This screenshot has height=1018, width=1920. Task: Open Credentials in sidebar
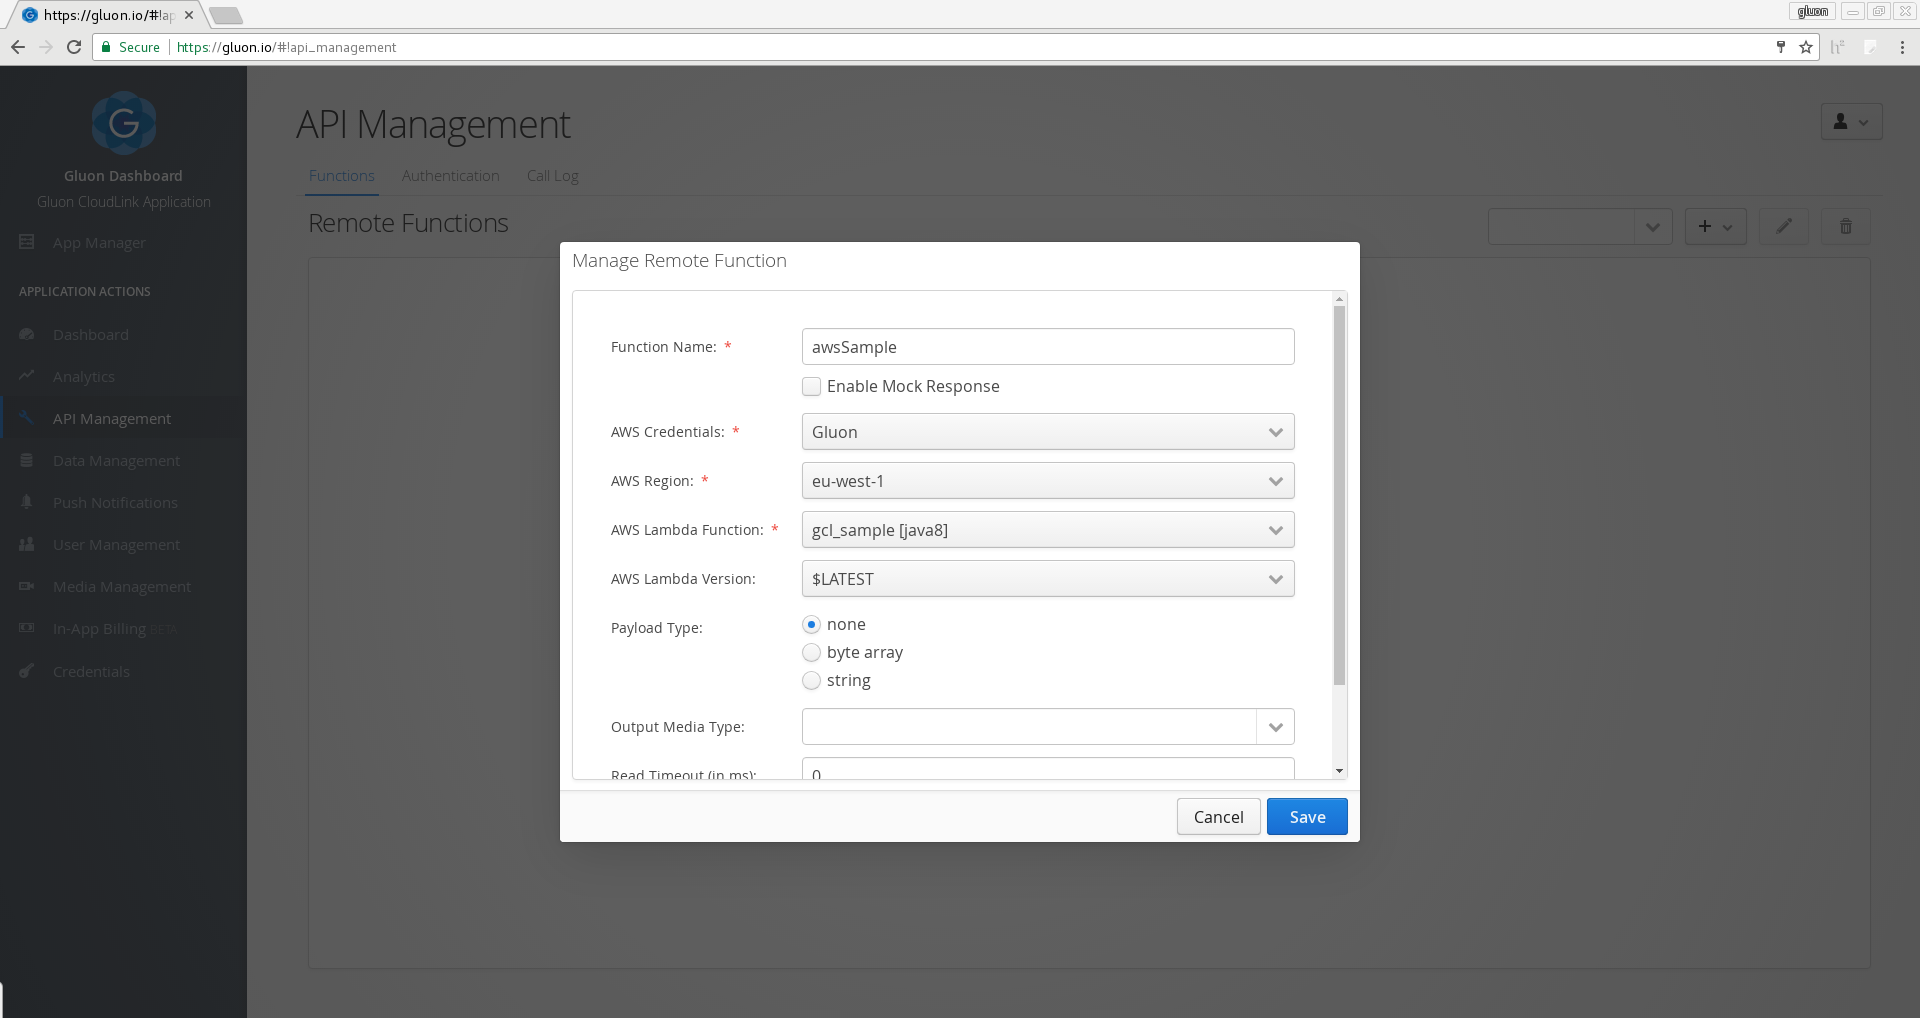91,672
